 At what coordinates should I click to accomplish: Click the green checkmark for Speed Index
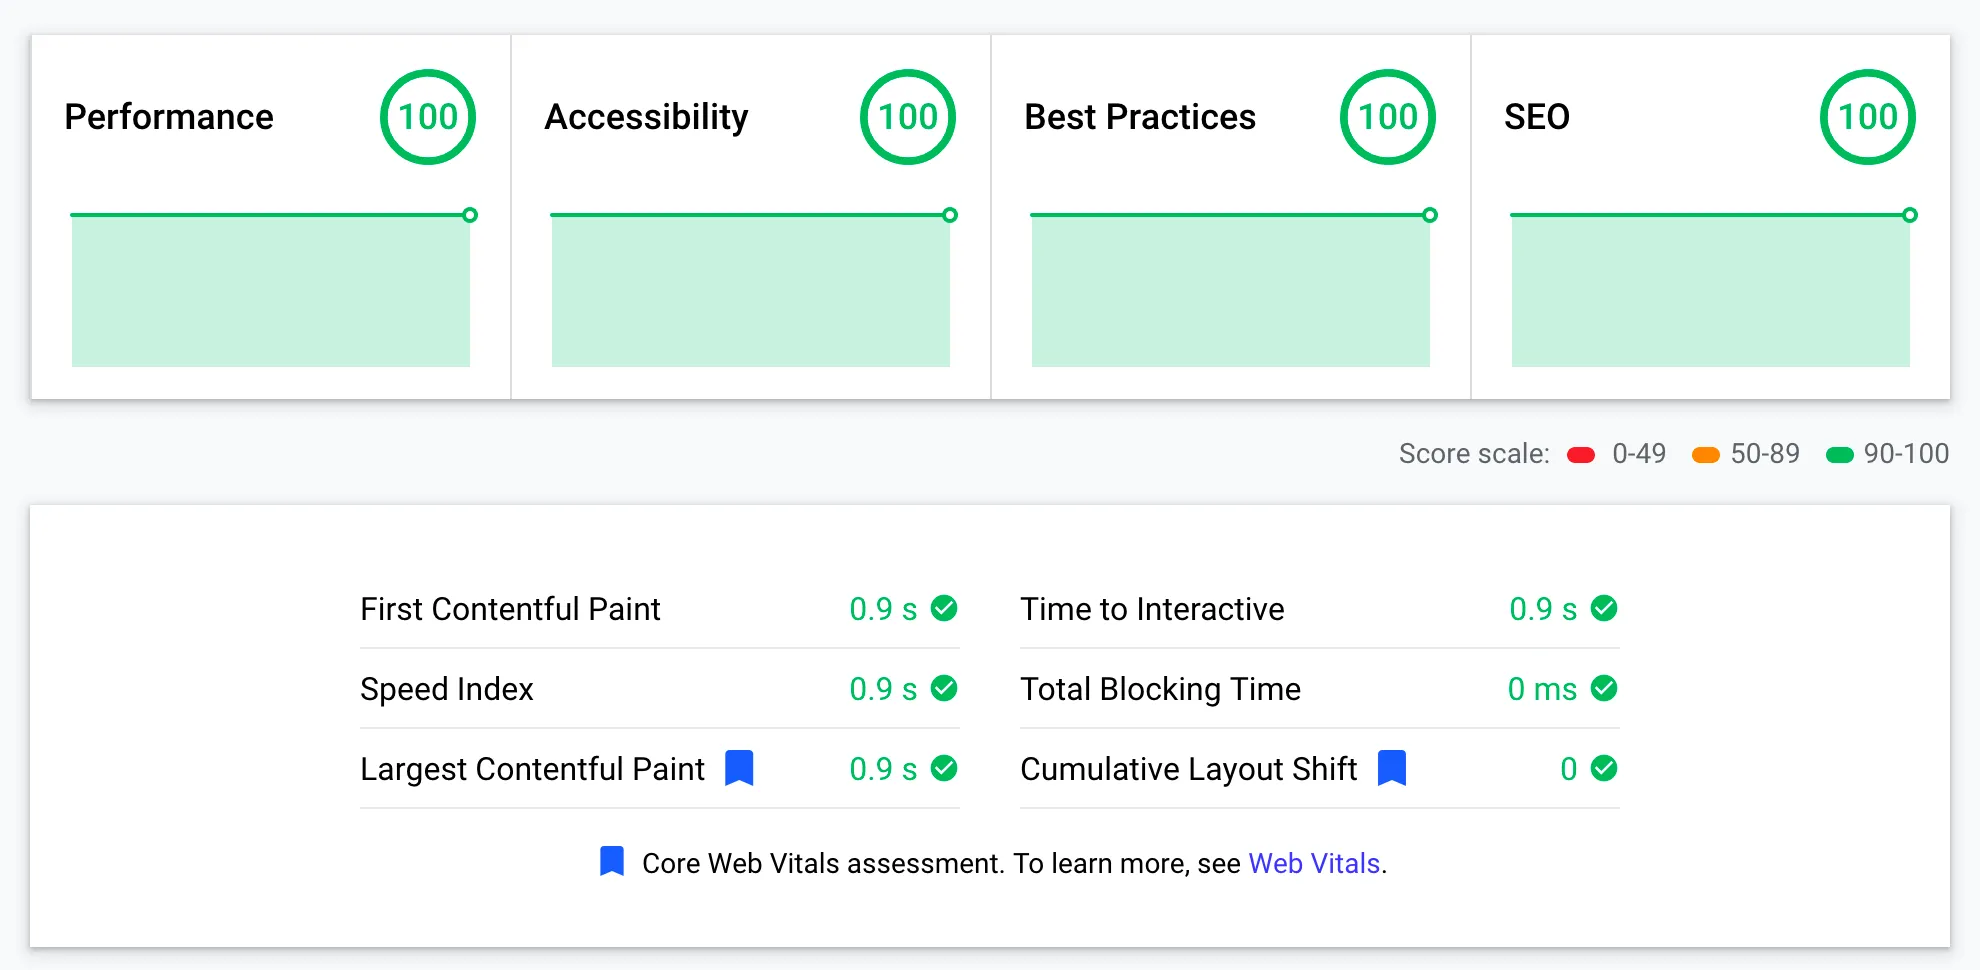coord(944,688)
